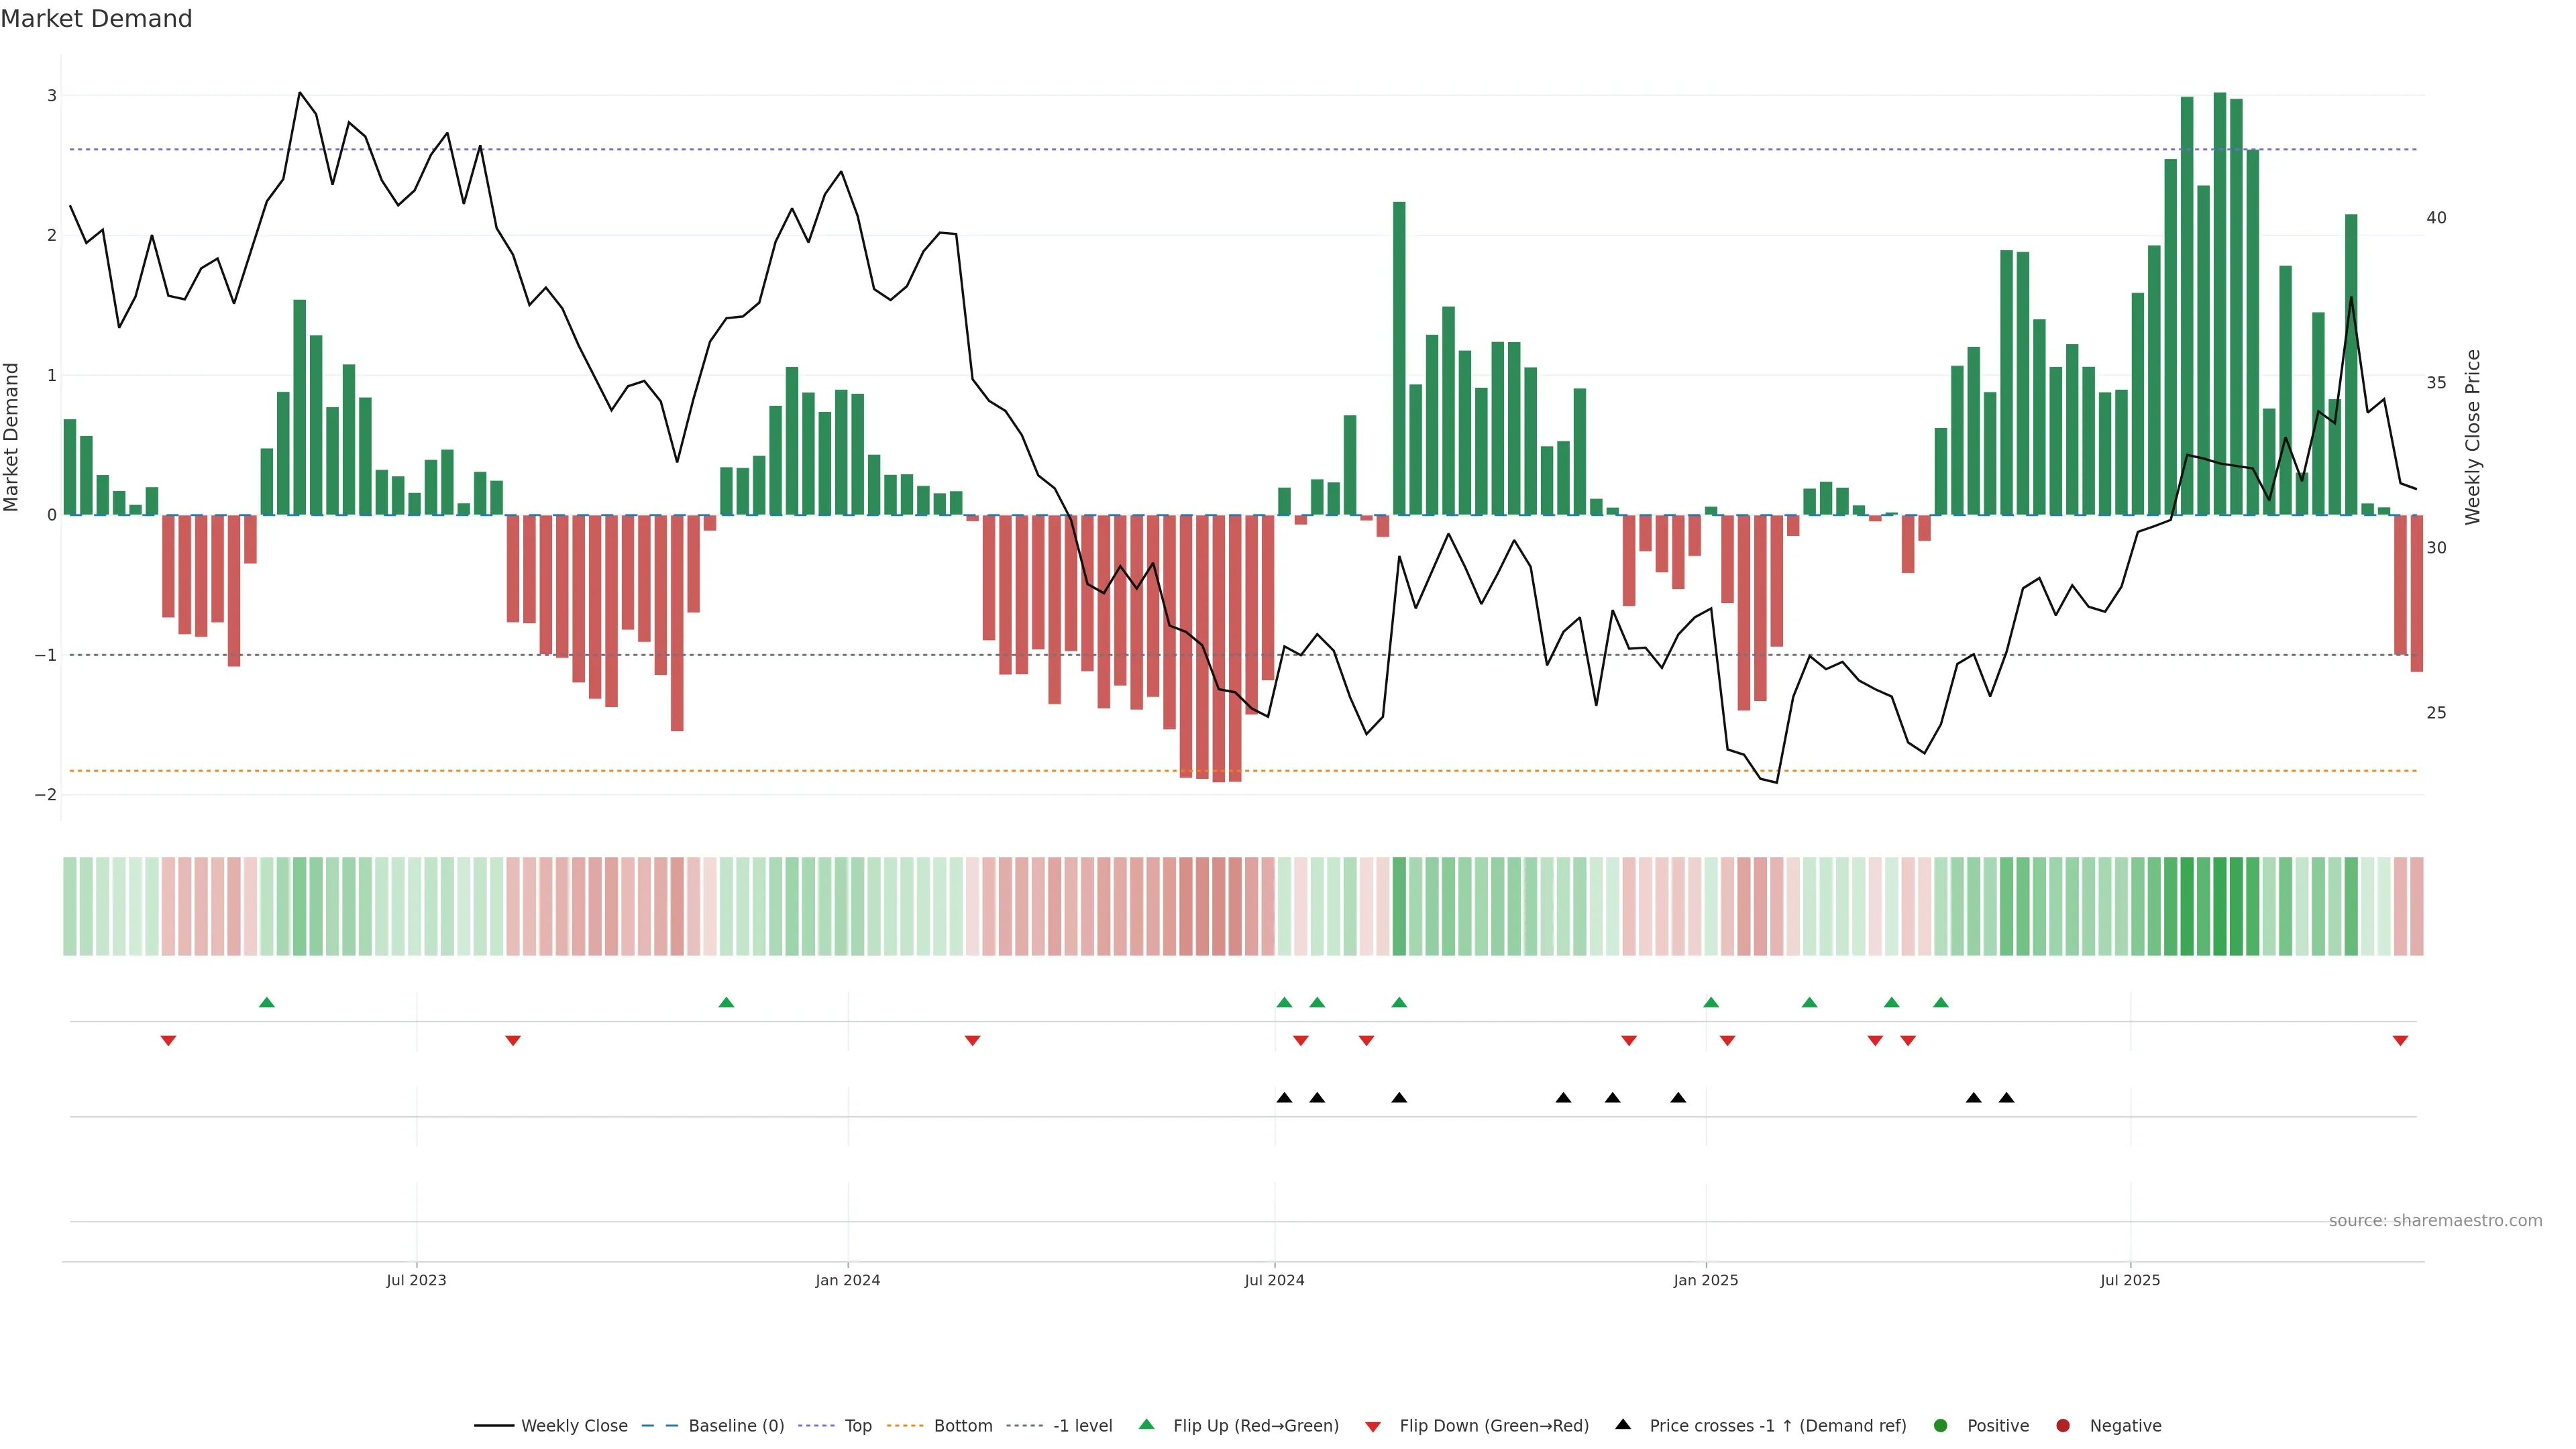Click the Market Demand chart title
Image resolution: width=2576 pixels, height=1449 pixels.
(96, 19)
